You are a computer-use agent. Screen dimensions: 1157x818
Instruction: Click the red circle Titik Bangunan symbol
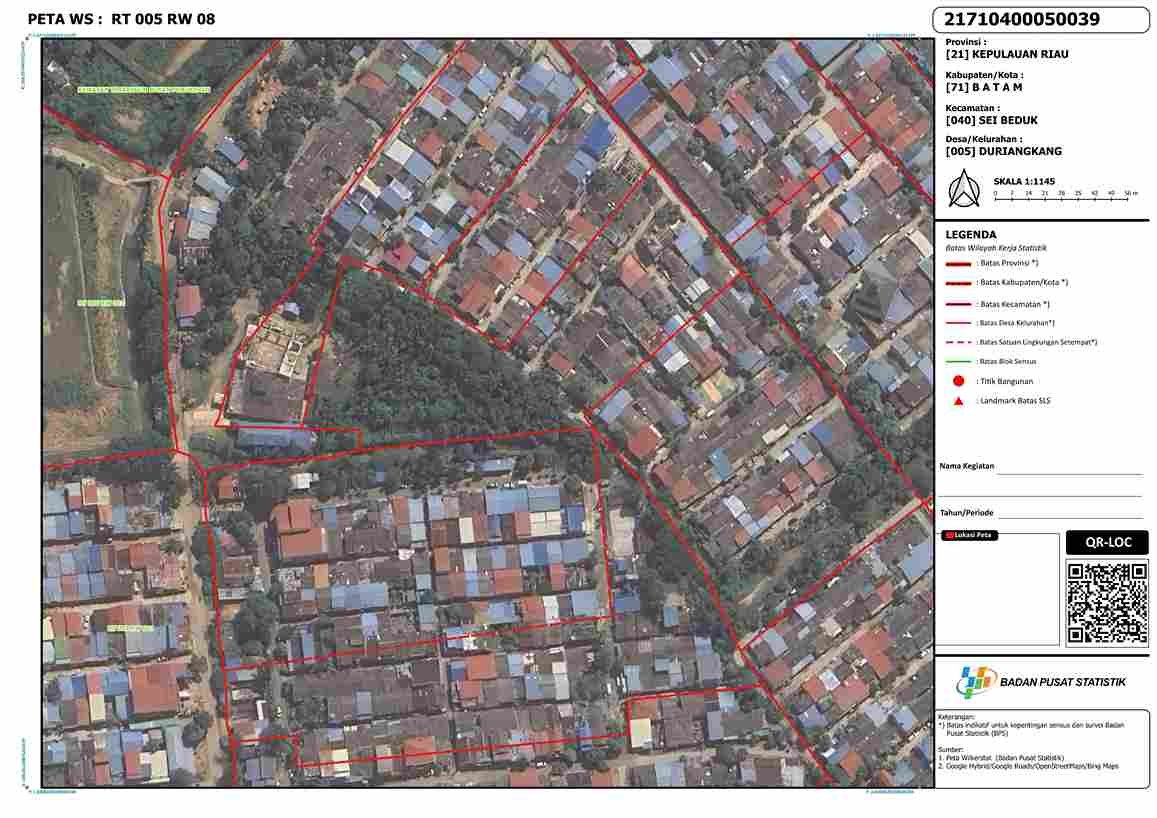(958, 381)
